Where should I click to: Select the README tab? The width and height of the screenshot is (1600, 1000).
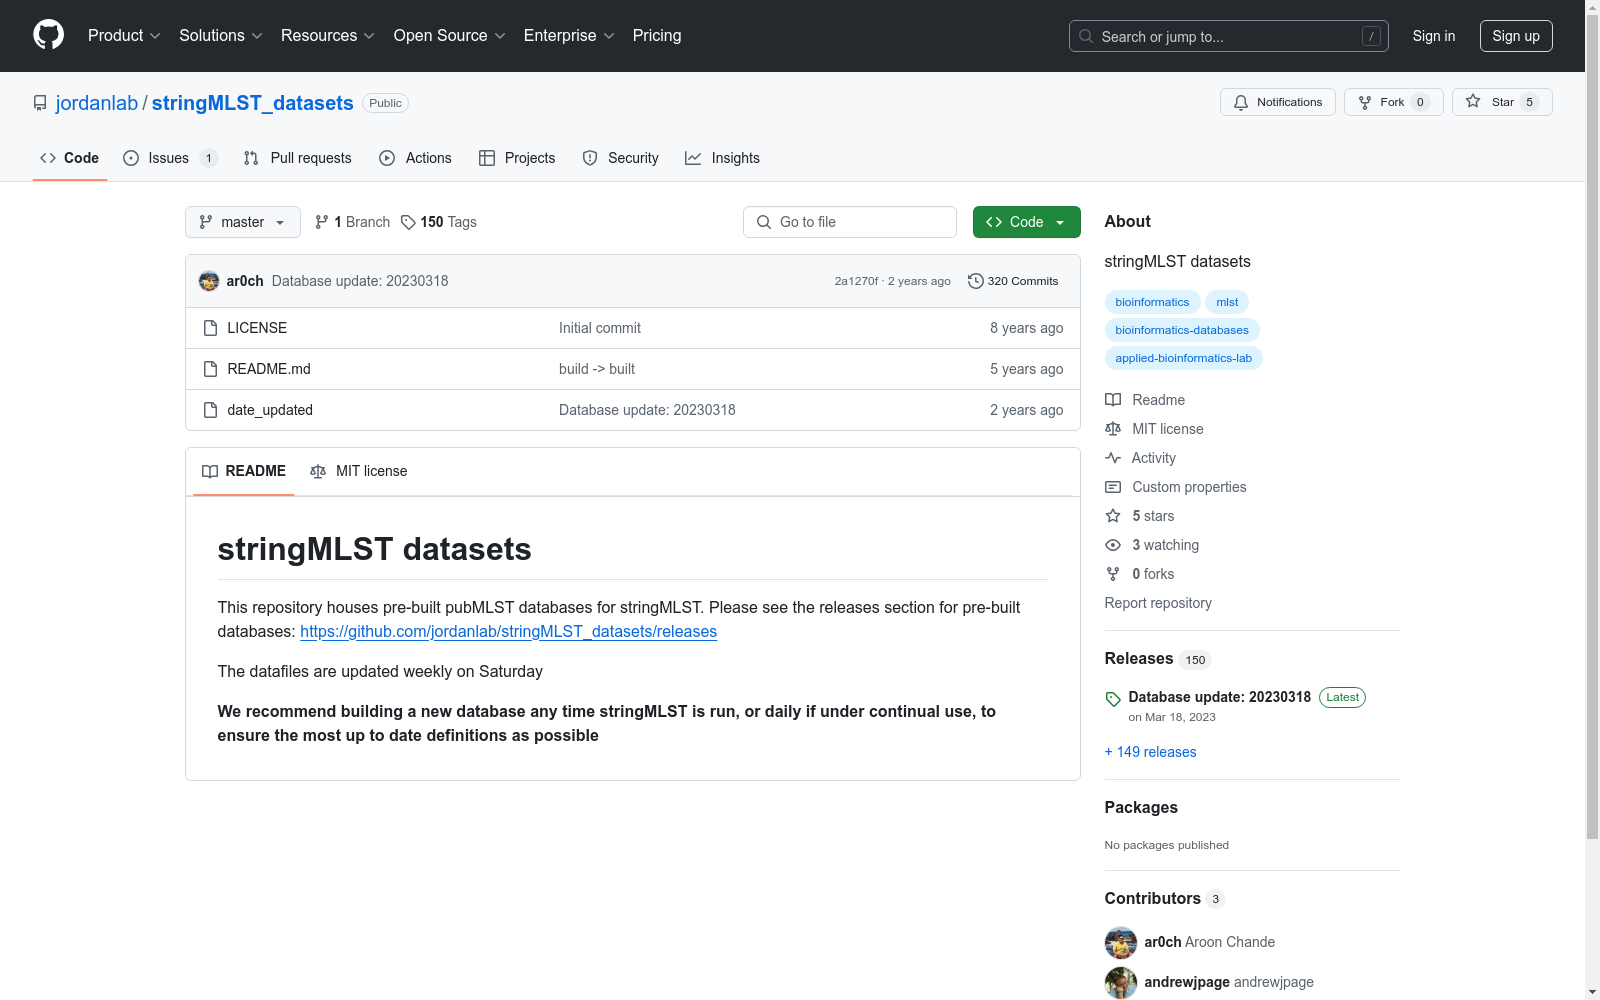point(244,471)
